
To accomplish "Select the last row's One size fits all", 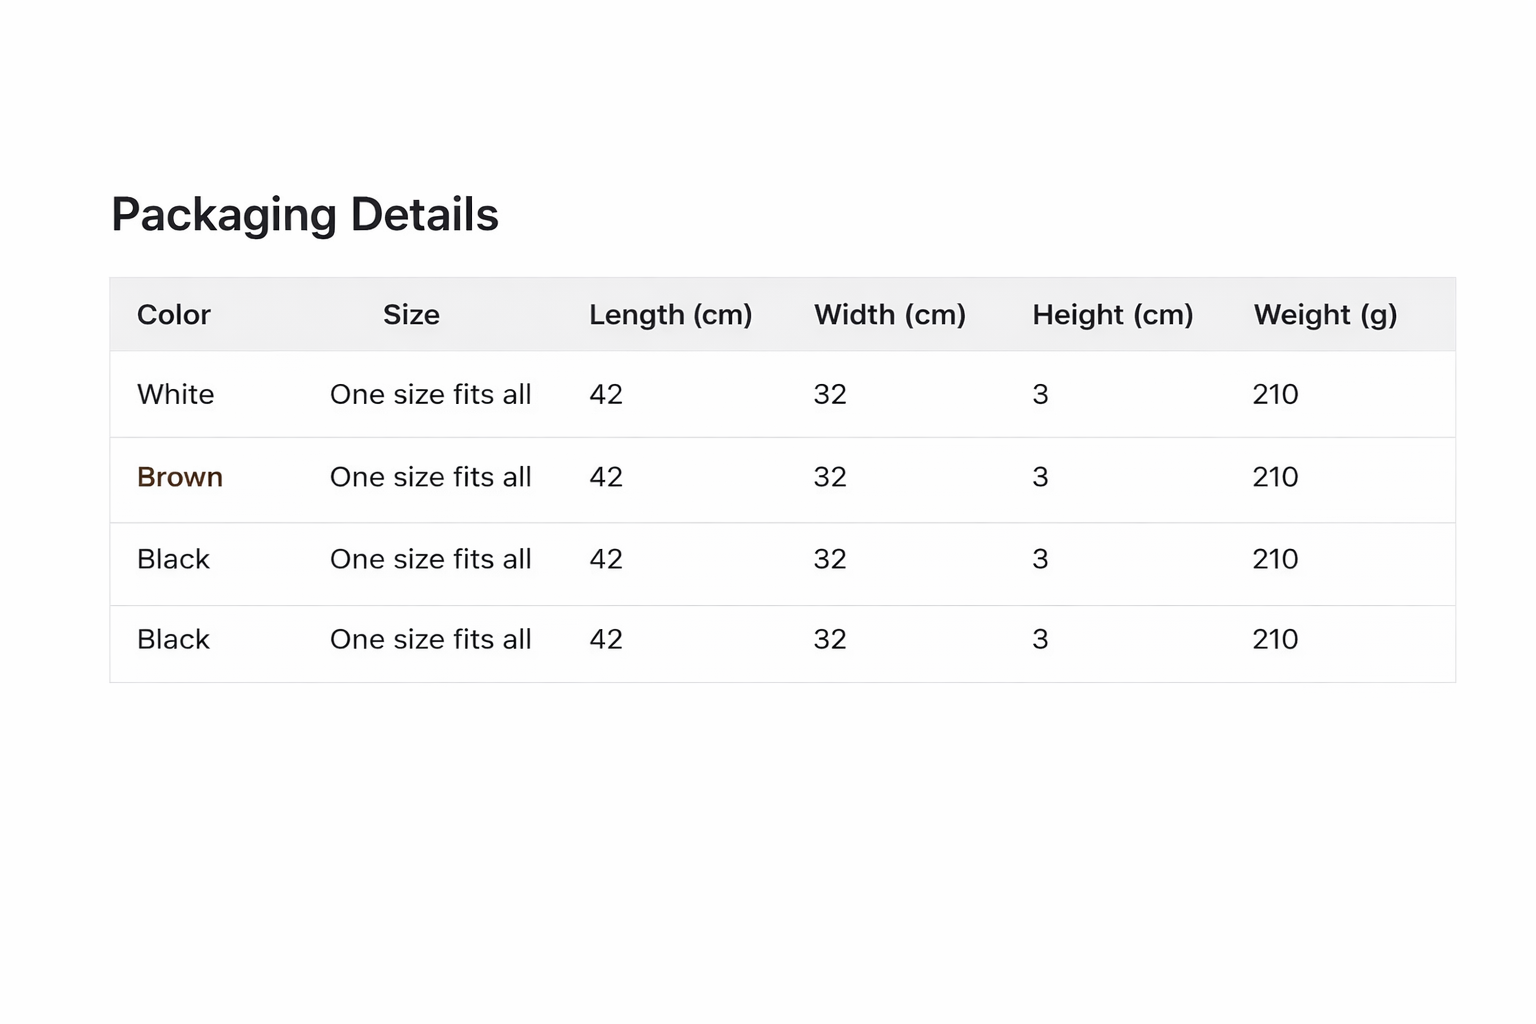I will click(x=430, y=639).
